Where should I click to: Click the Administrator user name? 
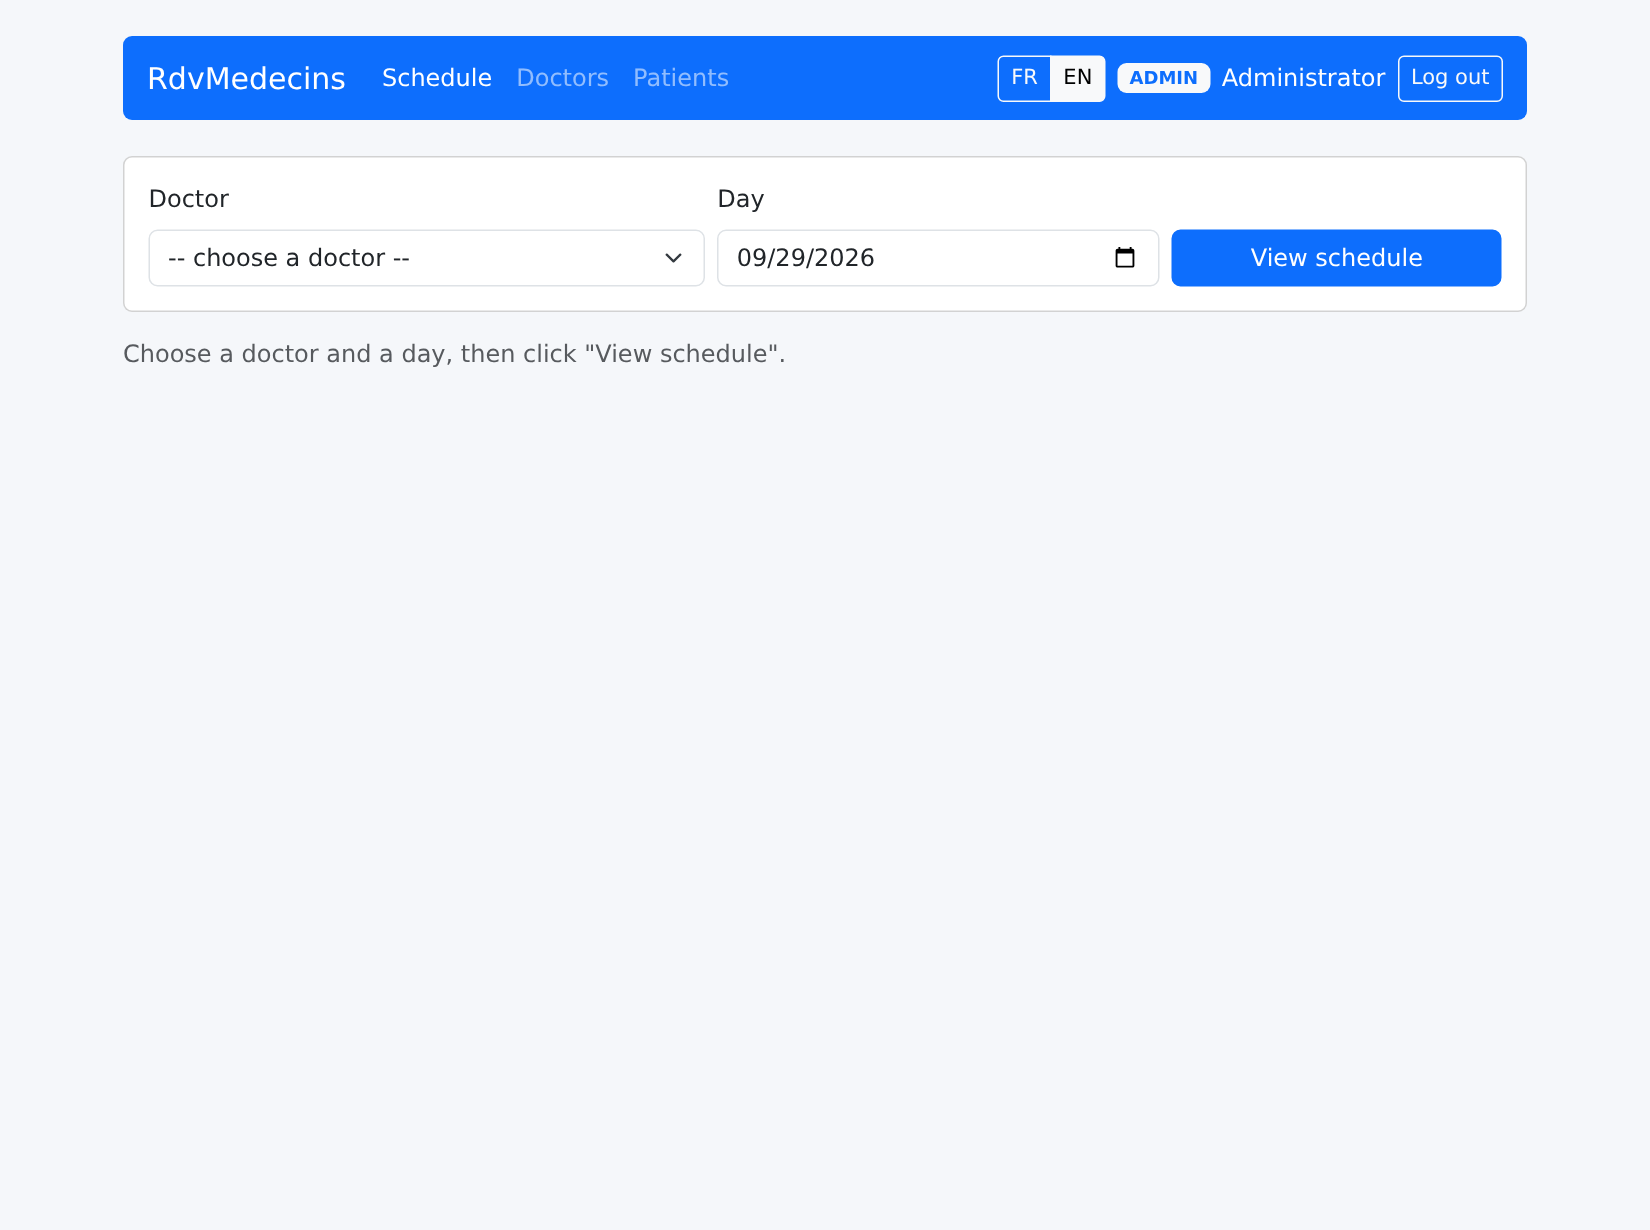(1303, 78)
